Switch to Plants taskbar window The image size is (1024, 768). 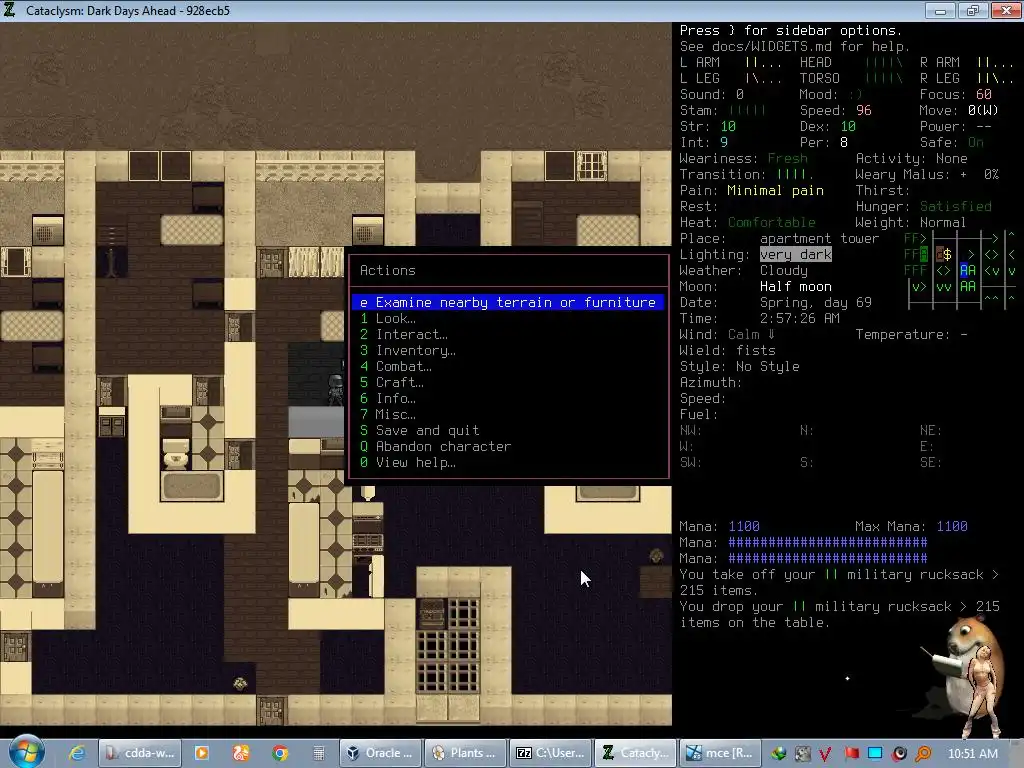(x=466, y=753)
